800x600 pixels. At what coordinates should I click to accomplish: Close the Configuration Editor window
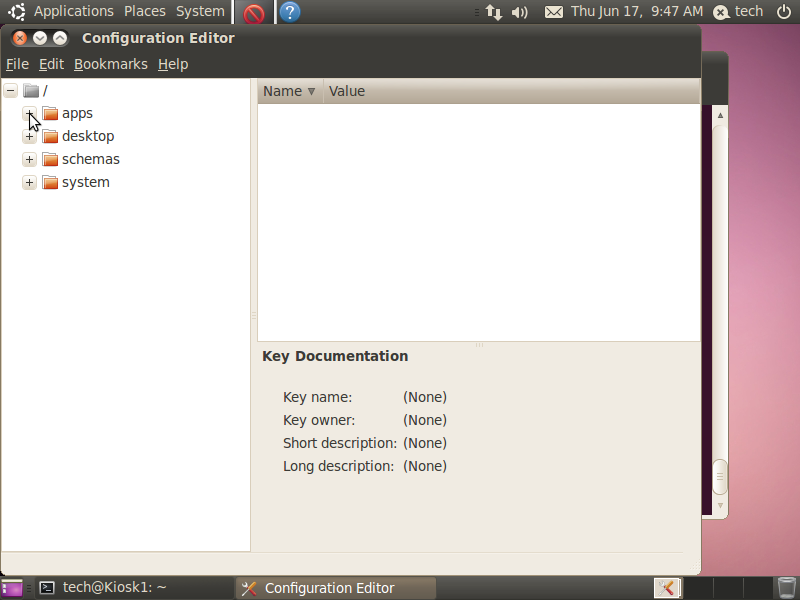(x=19, y=38)
